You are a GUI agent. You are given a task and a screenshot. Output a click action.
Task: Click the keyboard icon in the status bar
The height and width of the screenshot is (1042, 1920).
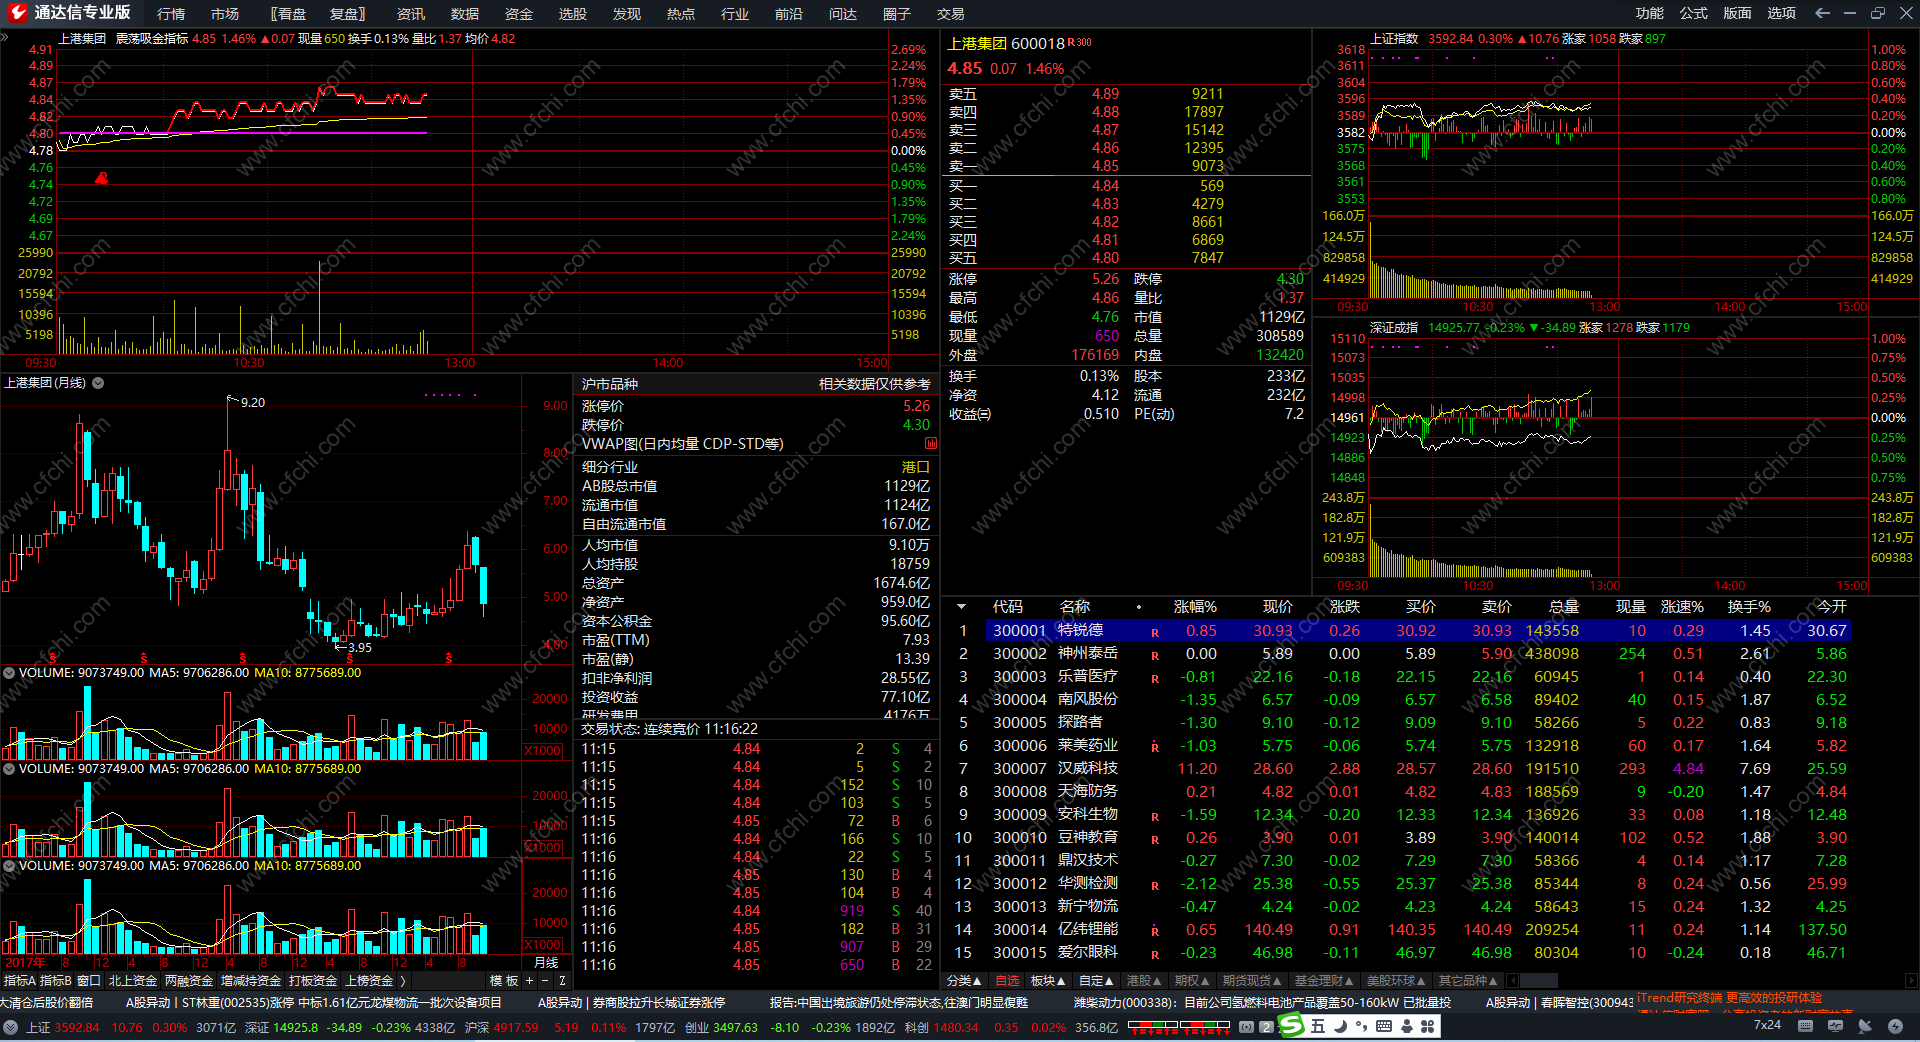[x=1805, y=1026]
